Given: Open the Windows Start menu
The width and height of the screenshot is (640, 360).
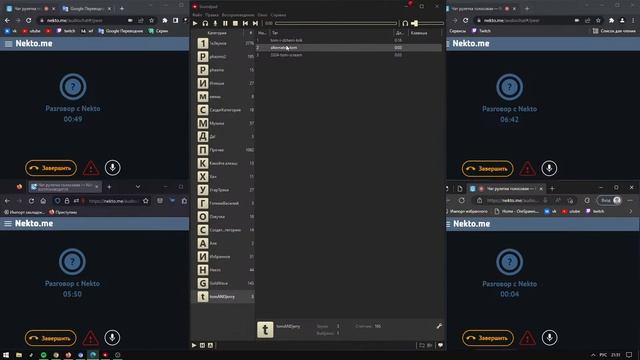Looking at the screenshot, I should [6, 355].
